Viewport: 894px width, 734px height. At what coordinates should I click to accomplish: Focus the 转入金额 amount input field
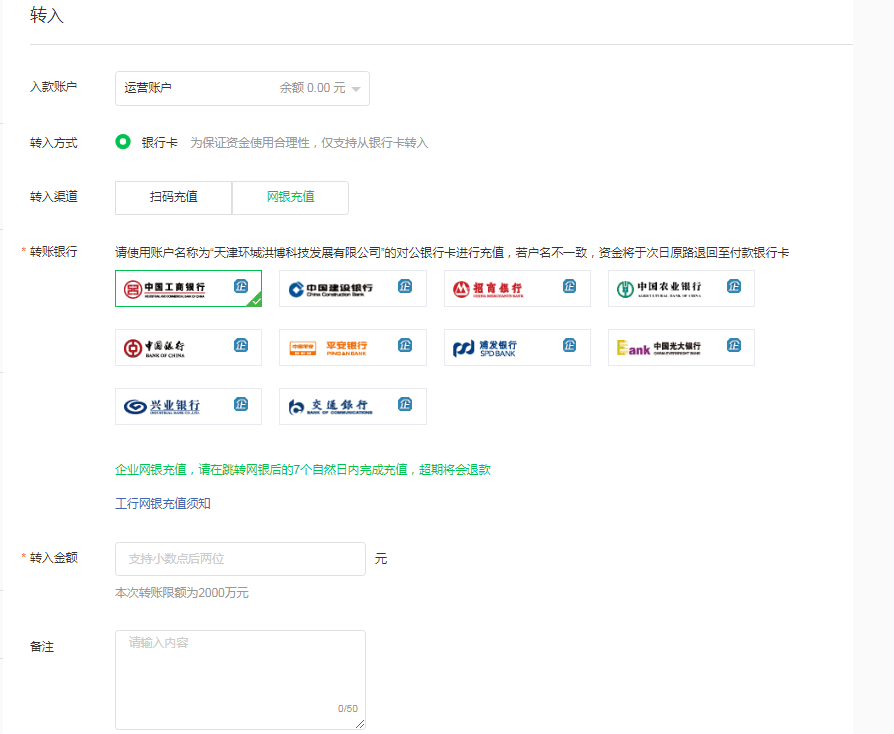tap(240, 559)
